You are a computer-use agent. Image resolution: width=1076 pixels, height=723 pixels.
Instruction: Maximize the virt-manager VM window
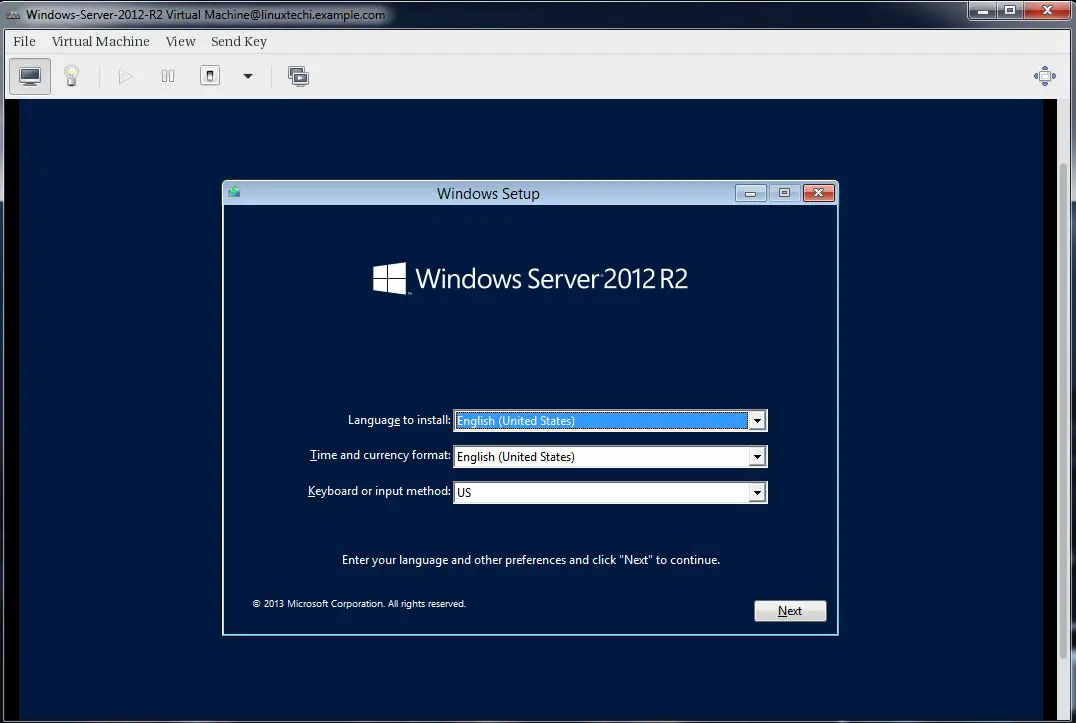pos(1010,10)
